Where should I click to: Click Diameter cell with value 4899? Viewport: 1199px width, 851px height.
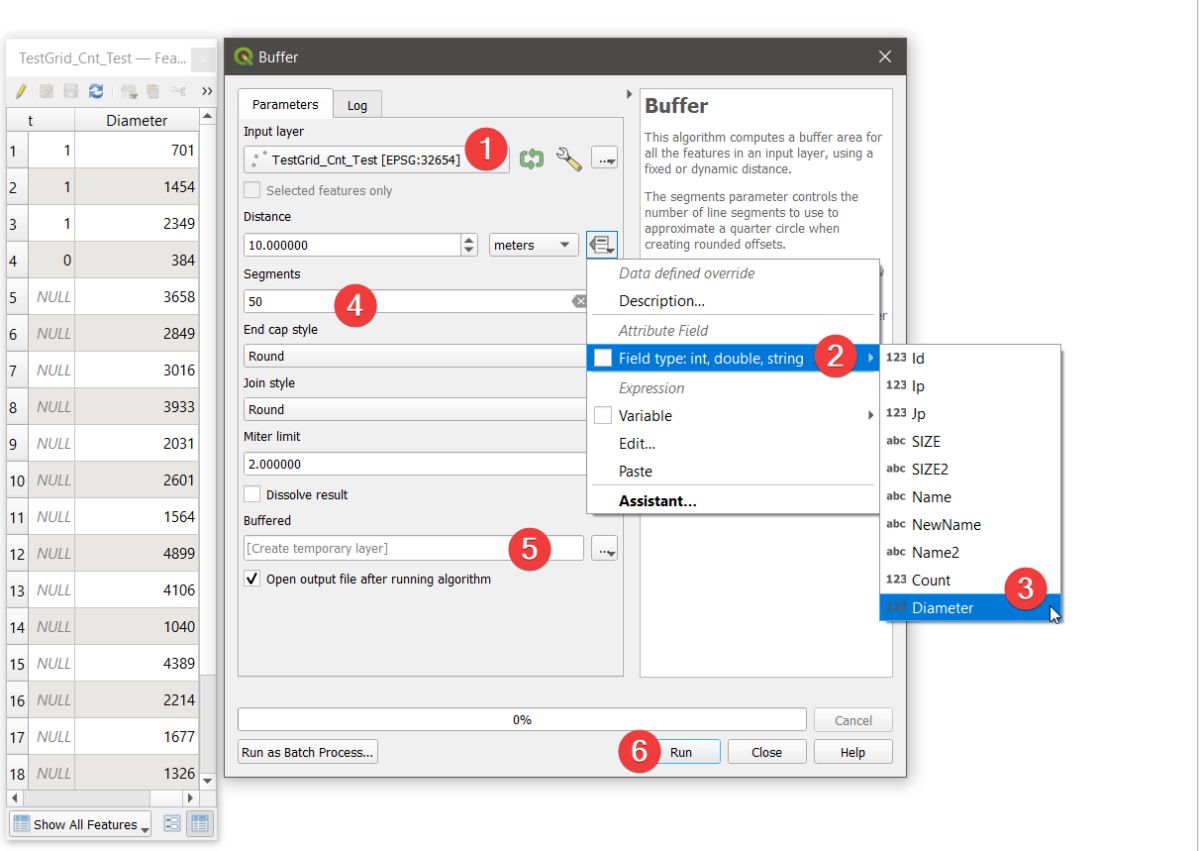coord(136,553)
